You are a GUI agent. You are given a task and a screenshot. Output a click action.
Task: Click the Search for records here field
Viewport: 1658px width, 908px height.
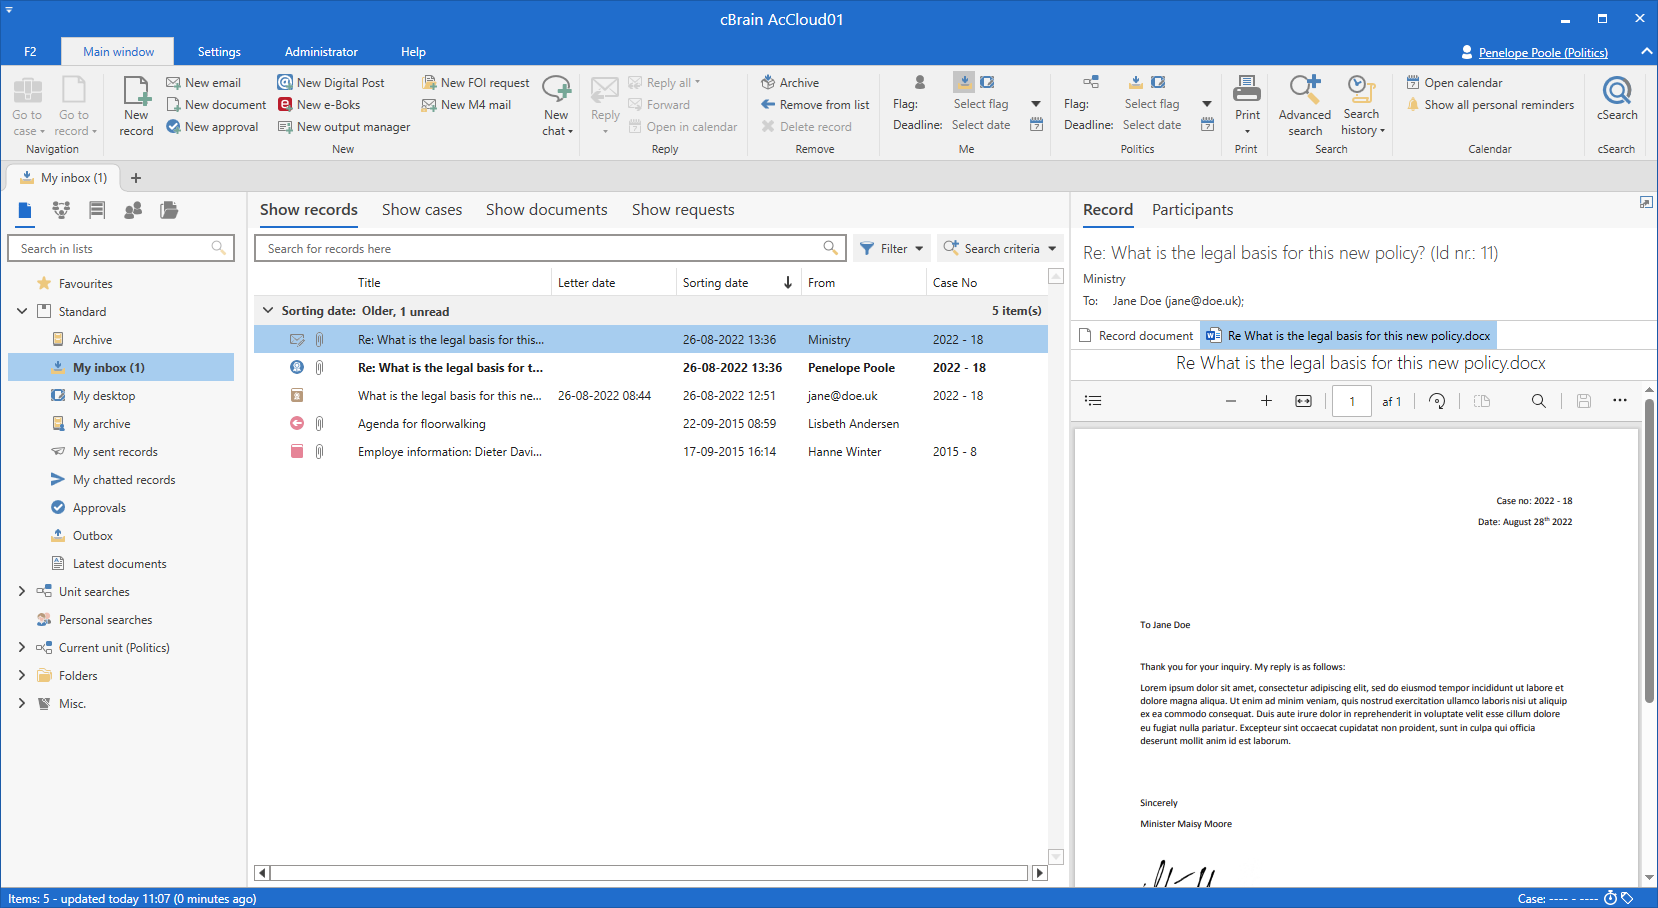540,249
